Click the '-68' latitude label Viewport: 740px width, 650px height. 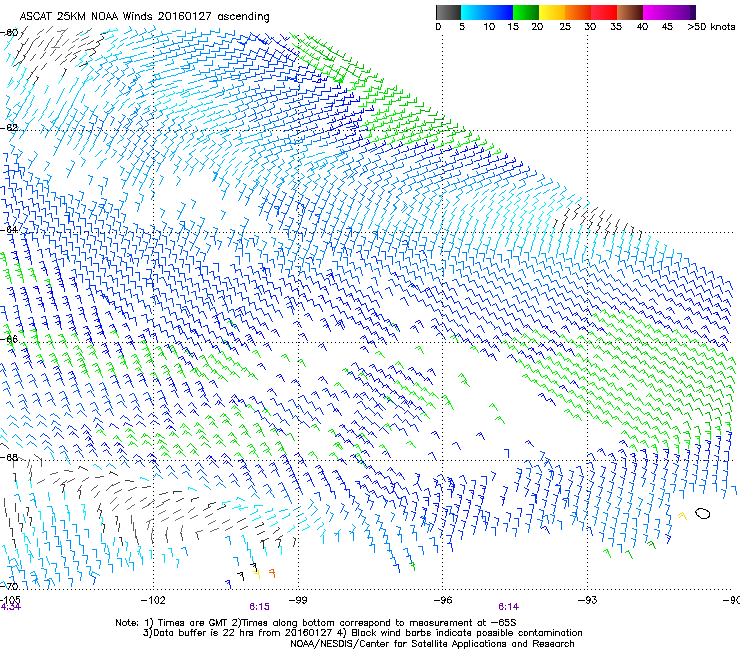[x=9, y=457]
